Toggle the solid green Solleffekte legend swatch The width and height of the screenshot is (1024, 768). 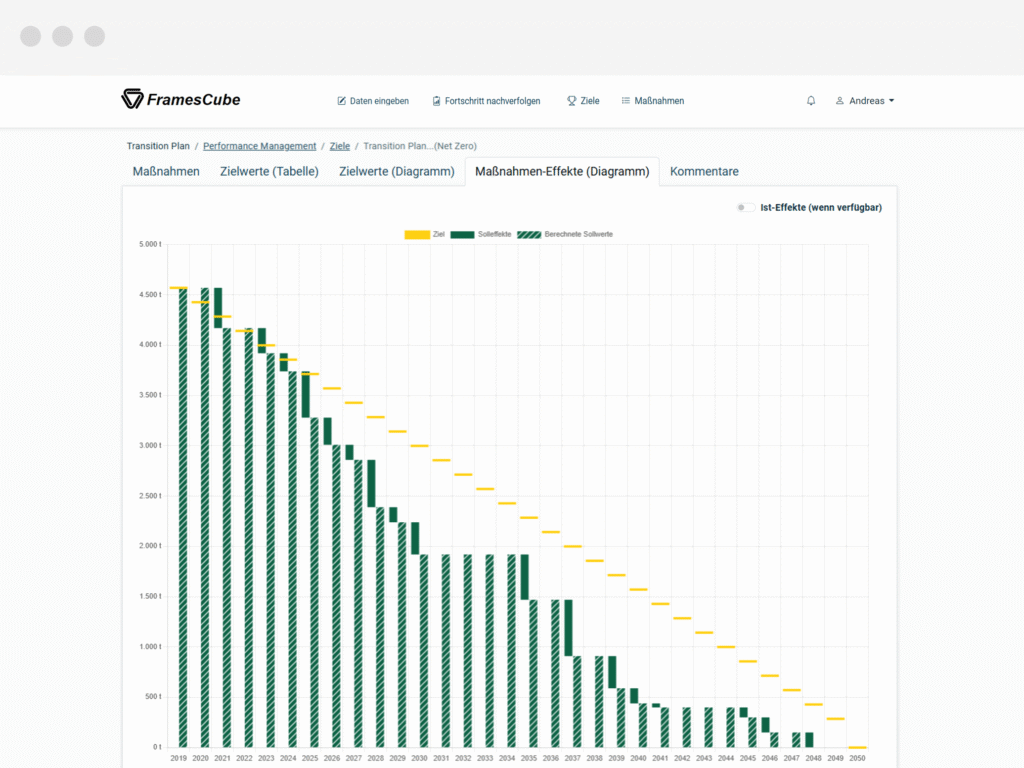[462, 234]
